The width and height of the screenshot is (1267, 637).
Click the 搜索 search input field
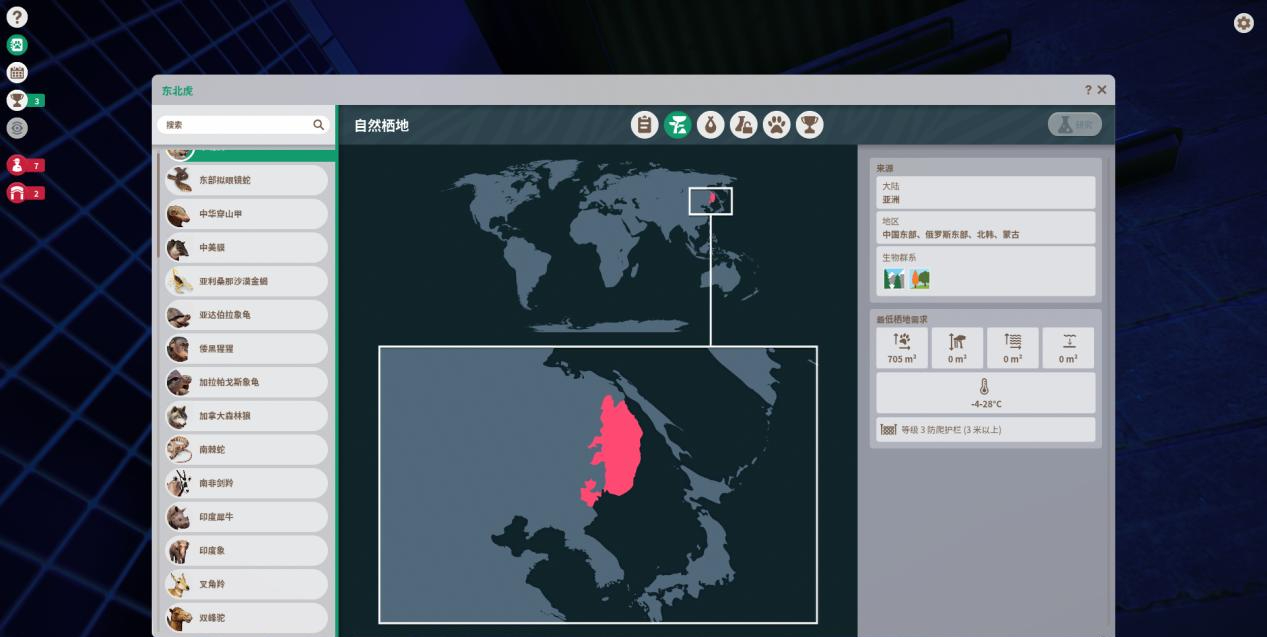coord(236,125)
